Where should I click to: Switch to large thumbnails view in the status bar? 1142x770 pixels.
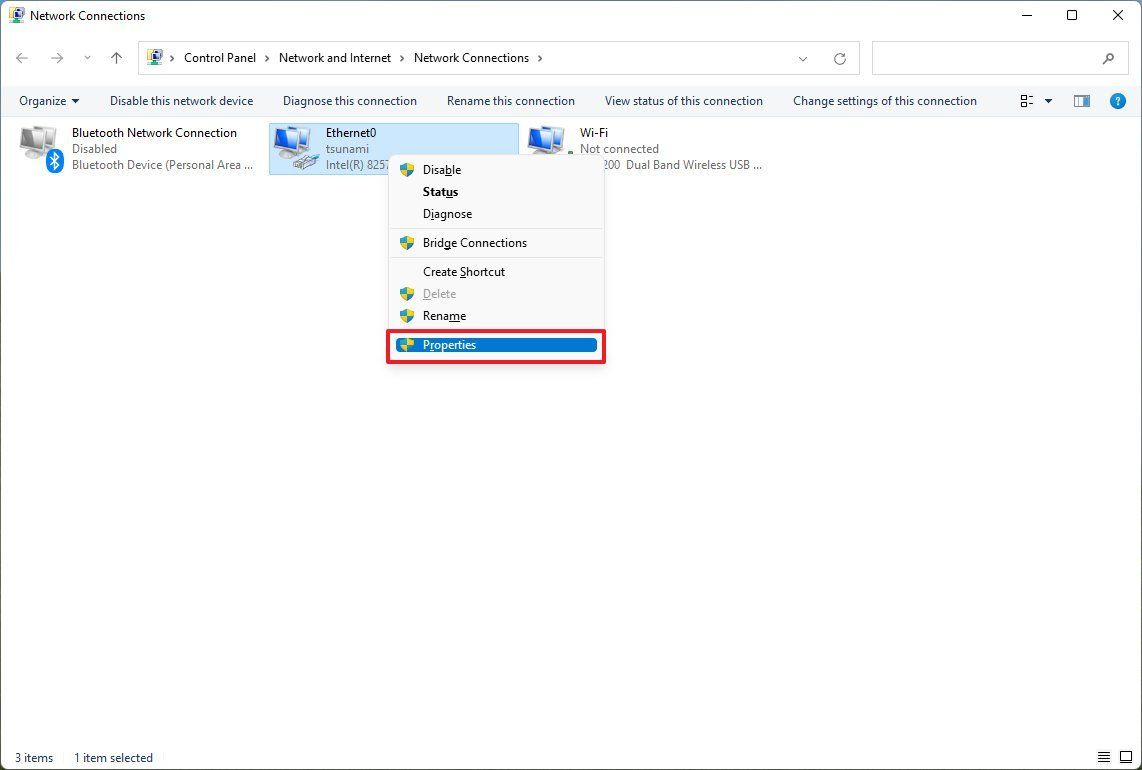point(1128,757)
